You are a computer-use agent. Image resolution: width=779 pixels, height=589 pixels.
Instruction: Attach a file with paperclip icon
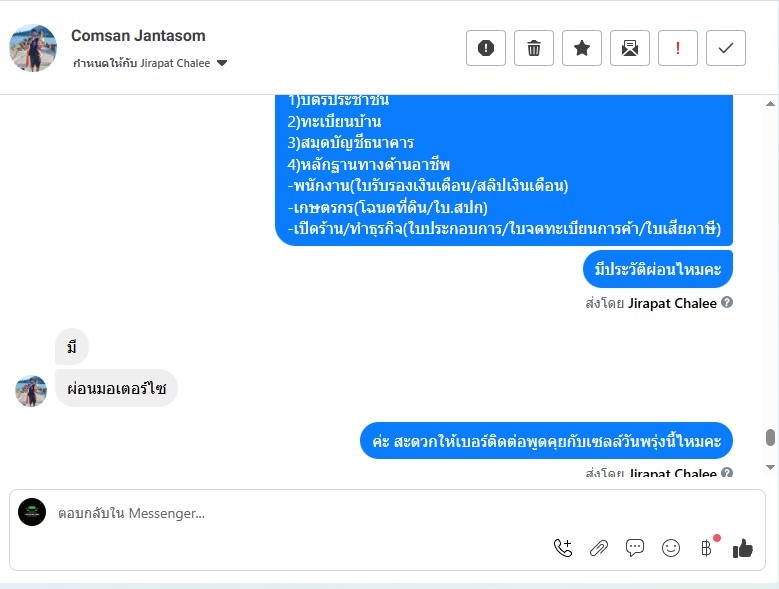[x=599, y=548]
